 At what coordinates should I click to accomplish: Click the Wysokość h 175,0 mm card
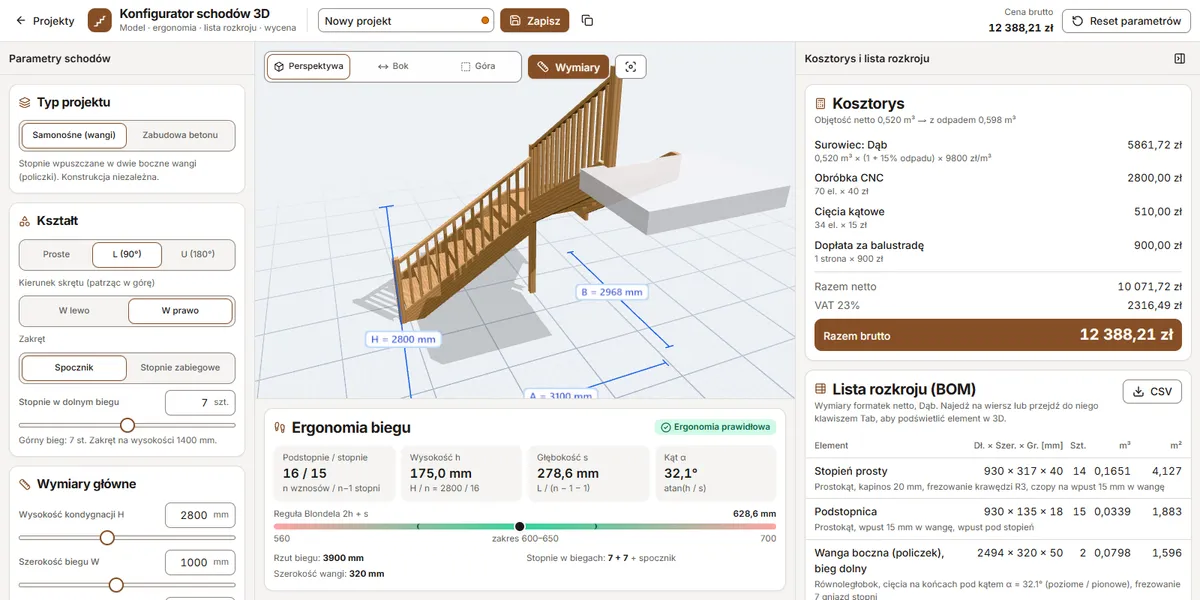point(461,473)
